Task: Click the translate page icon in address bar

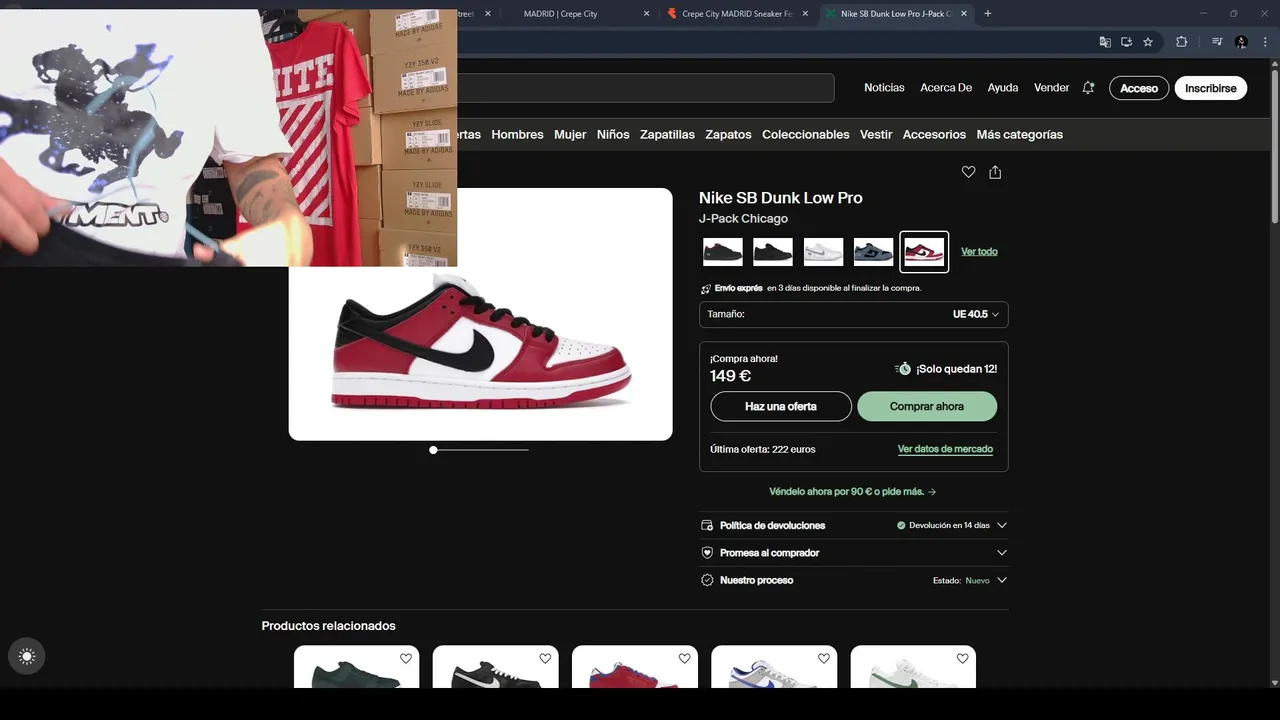Action: coord(1105,42)
